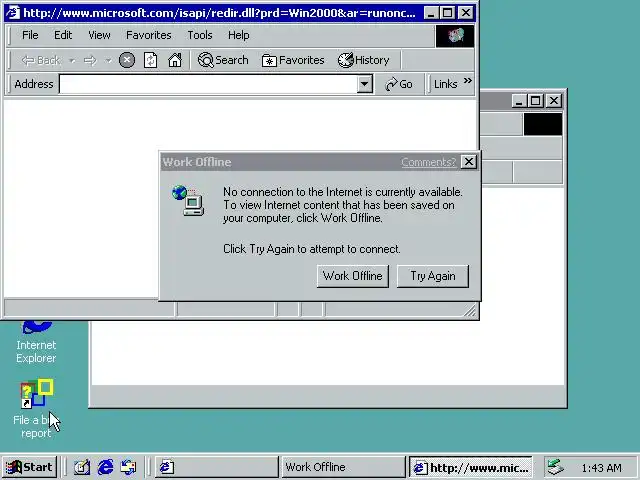Click the network tray icon near the clock
The image size is (640, 480).
click(x=556, y=467)
